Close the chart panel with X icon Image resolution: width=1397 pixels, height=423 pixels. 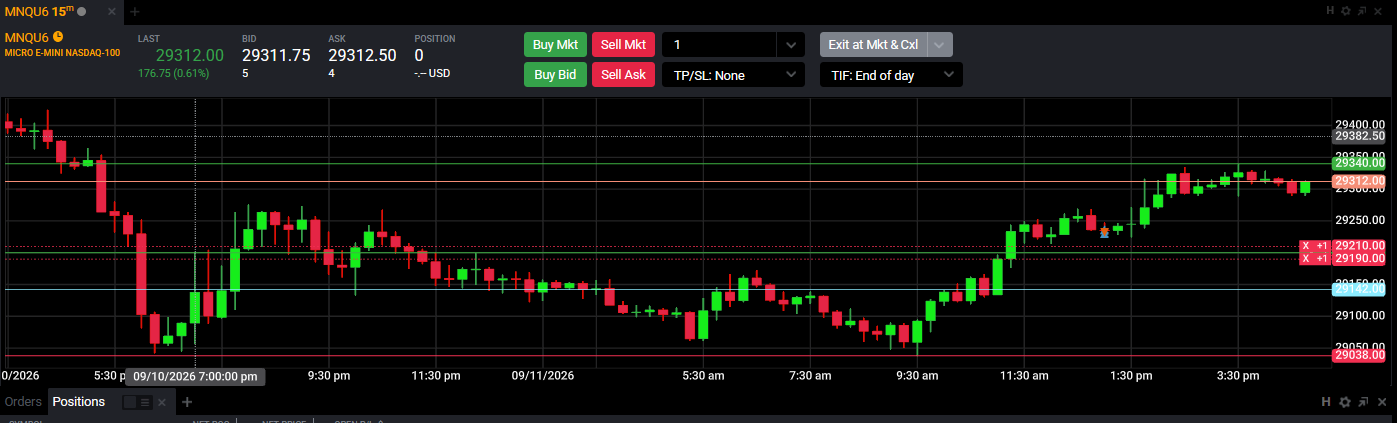click(1378, 10)
